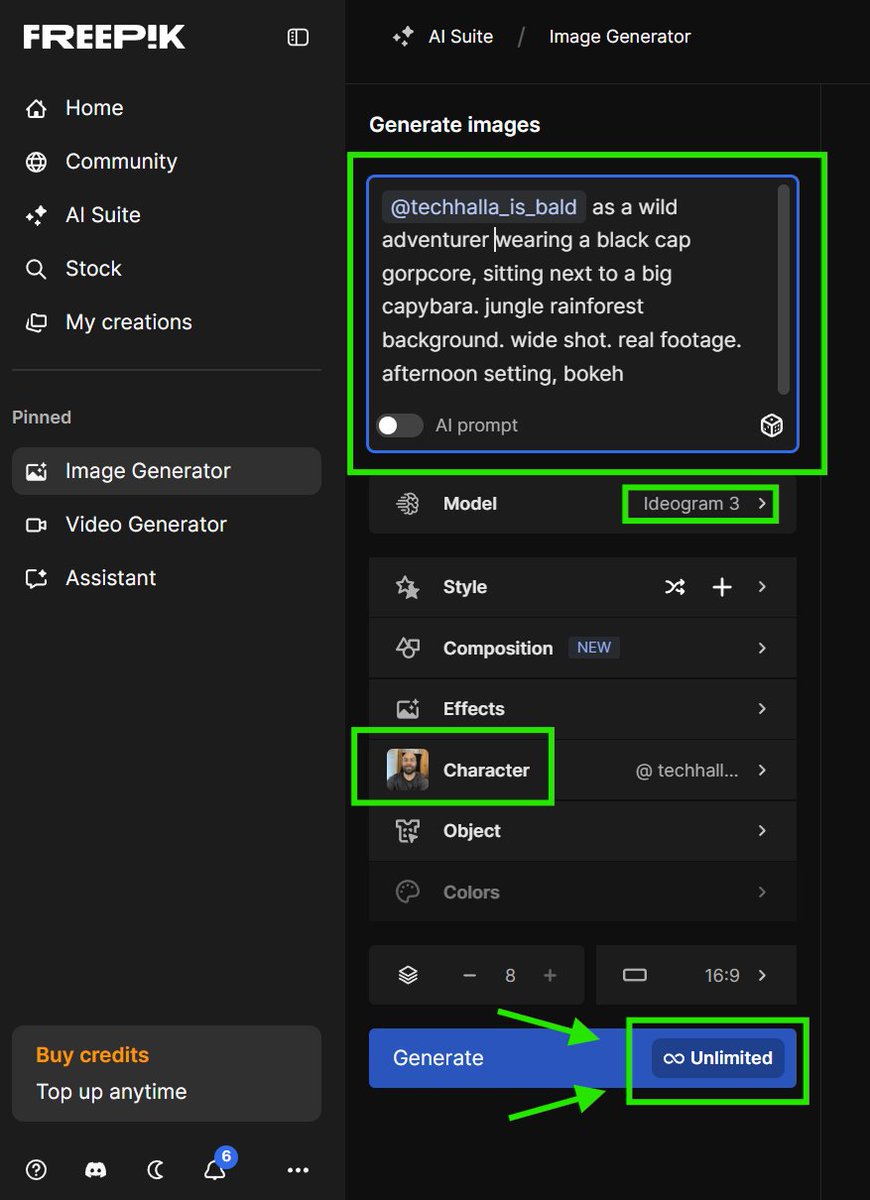This screenshot has height=1200, width=870.
Task: Click the Model brain icon
Action: pyautogui.click(x=407, y=504)
